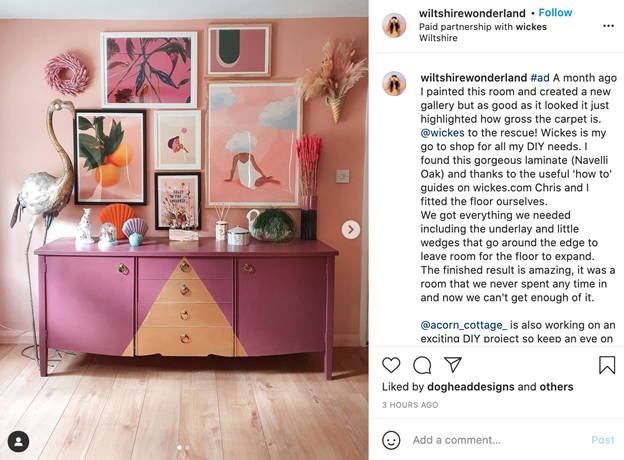Visit the @wickes mention in caption

(443, 133)
